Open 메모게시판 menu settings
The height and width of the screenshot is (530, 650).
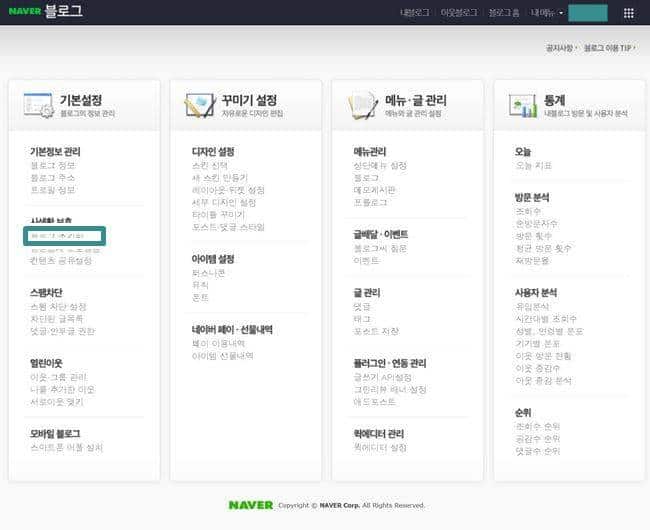[x=374, y=190]
